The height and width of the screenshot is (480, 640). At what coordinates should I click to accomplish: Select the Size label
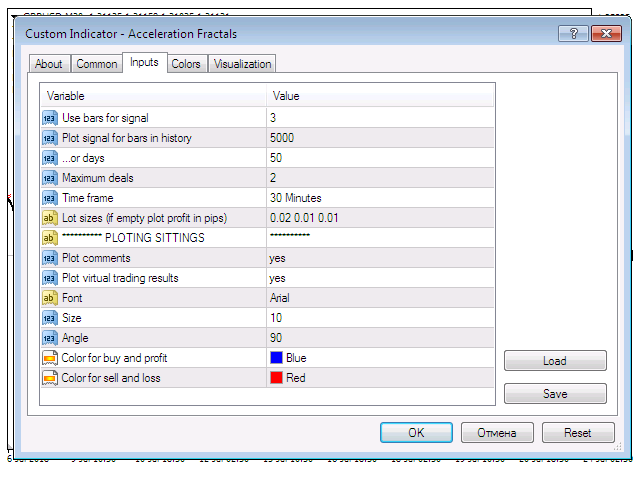[x=72, y=318]
